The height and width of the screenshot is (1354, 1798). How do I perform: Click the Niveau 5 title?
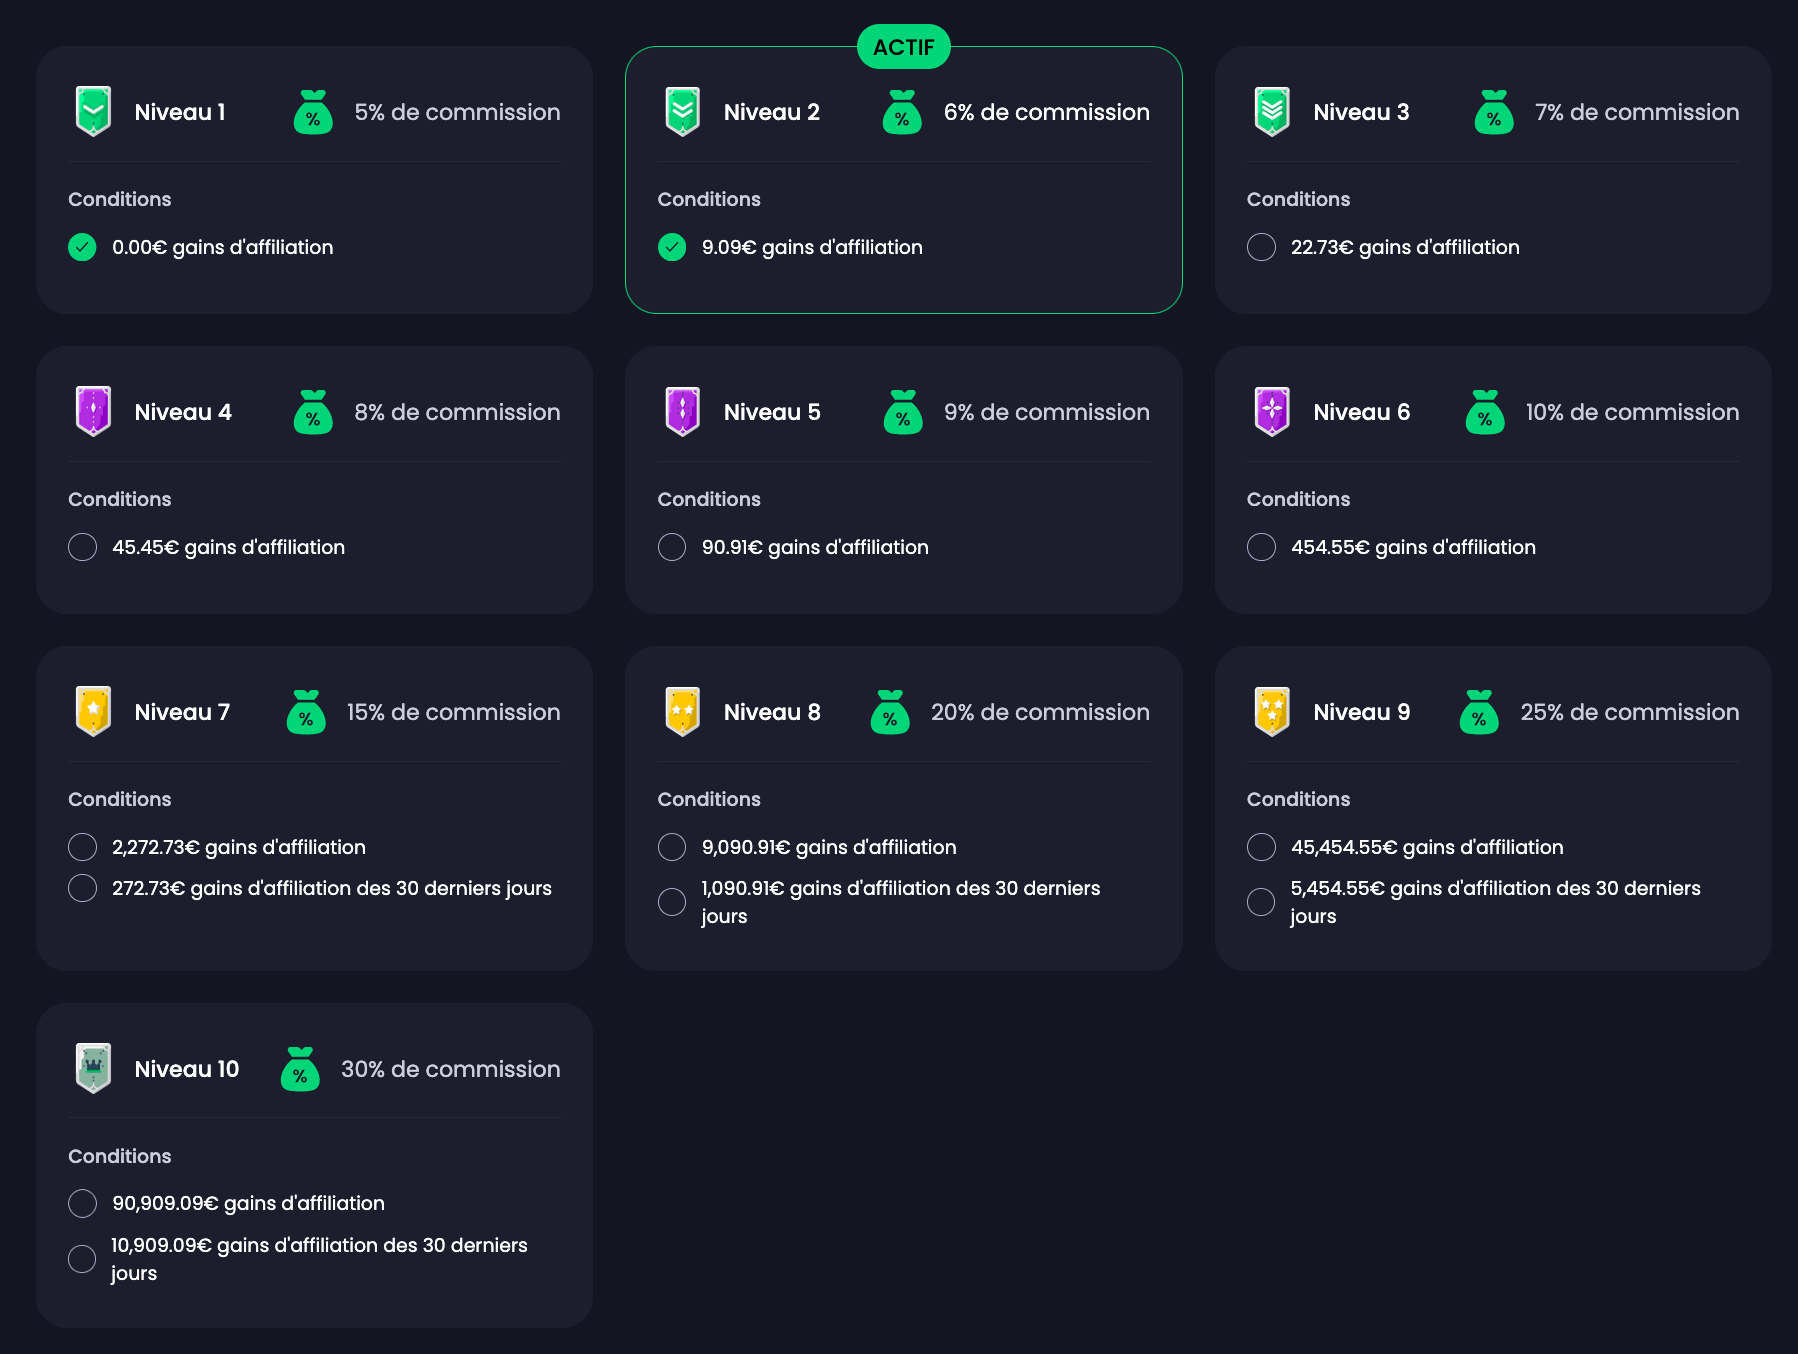click(772, 412)
